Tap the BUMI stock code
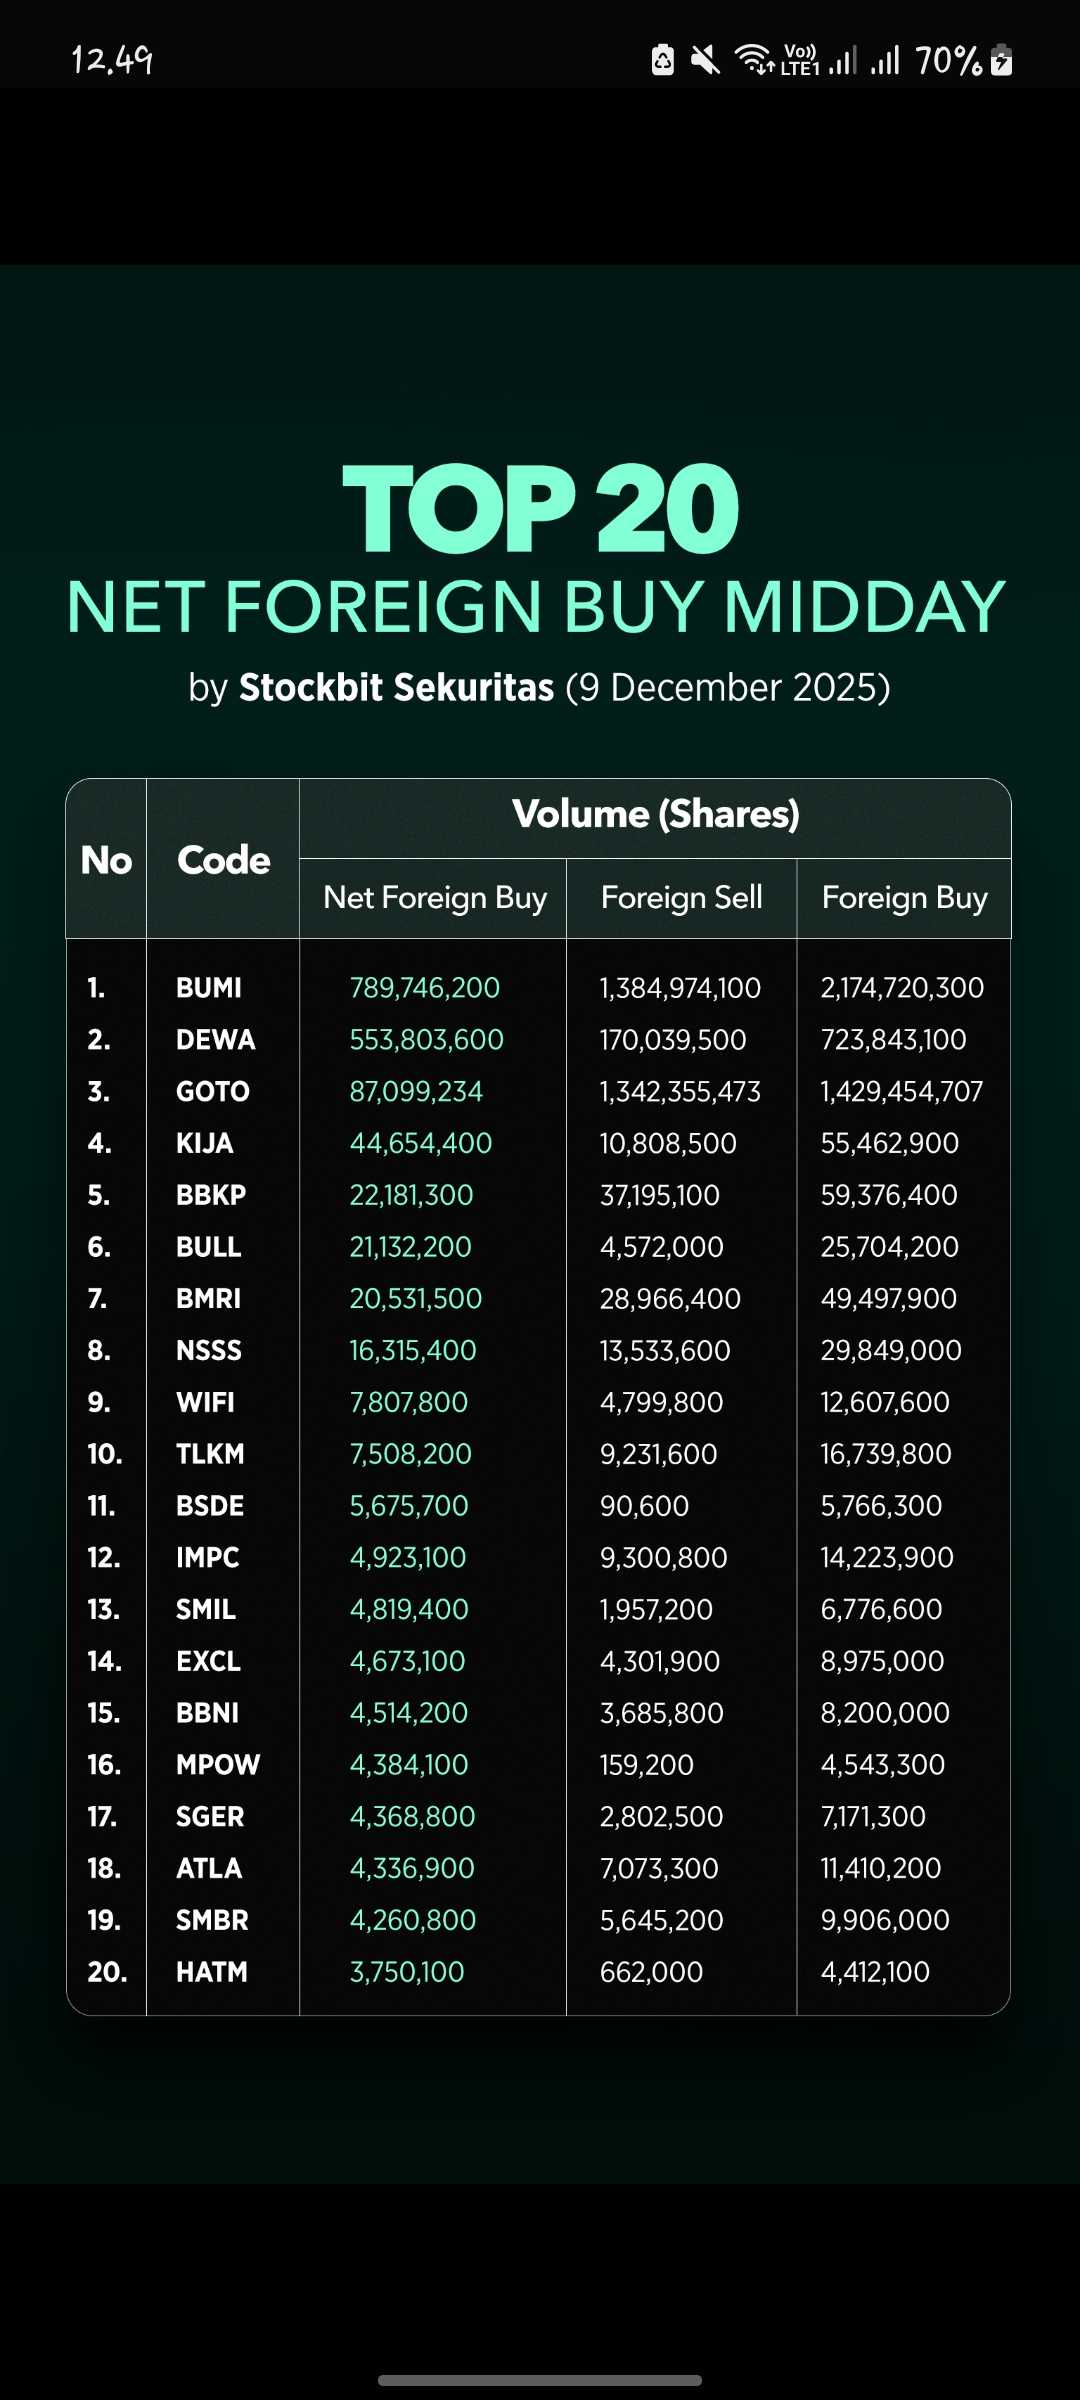 pyautogui.click(x=209, y=988)
